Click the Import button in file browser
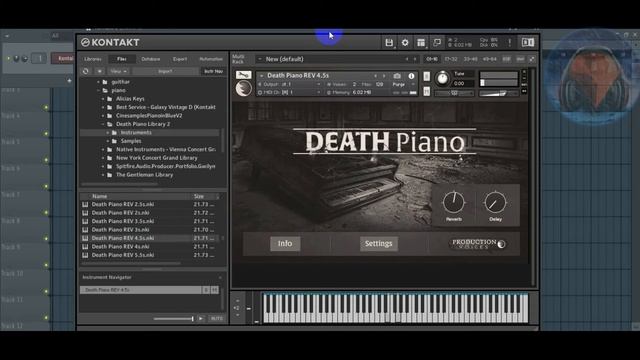 [x=165, y=71]
